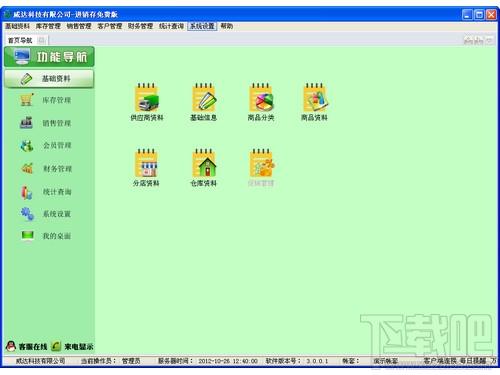
Task: Click the grayed 促销管理 promotion icon
Action: 261,163
